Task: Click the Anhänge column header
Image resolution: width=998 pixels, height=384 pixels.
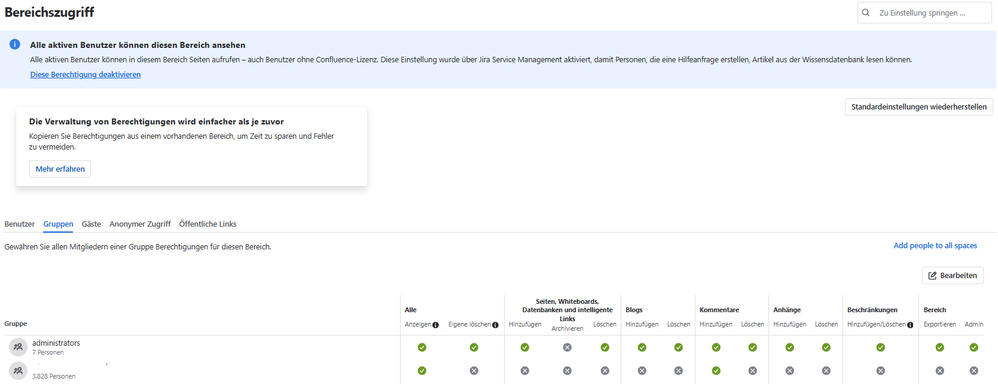Action: [x=787, y=310]
